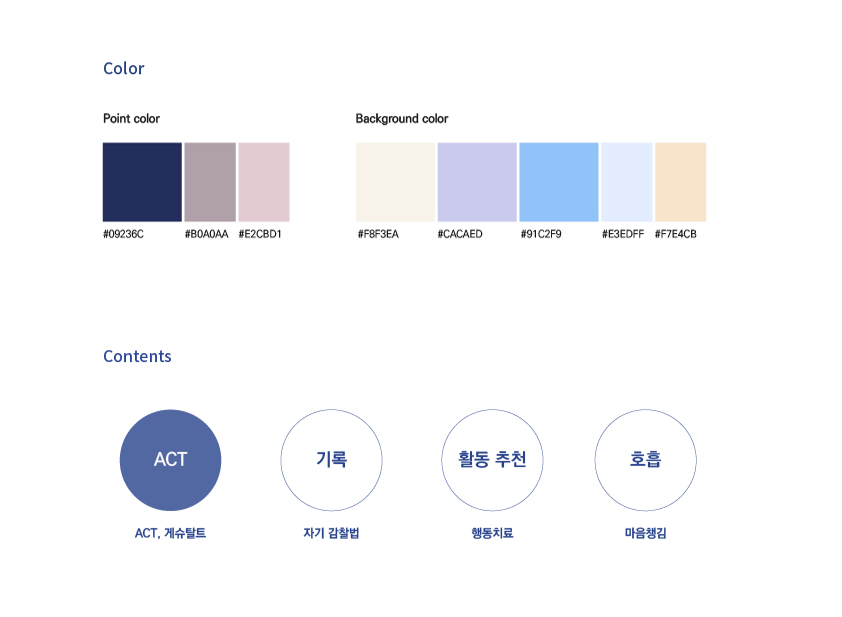The image size is (842, 617).
Task: Pick the peach #F7E4CB swatch
Action: [x=681, y=182]
